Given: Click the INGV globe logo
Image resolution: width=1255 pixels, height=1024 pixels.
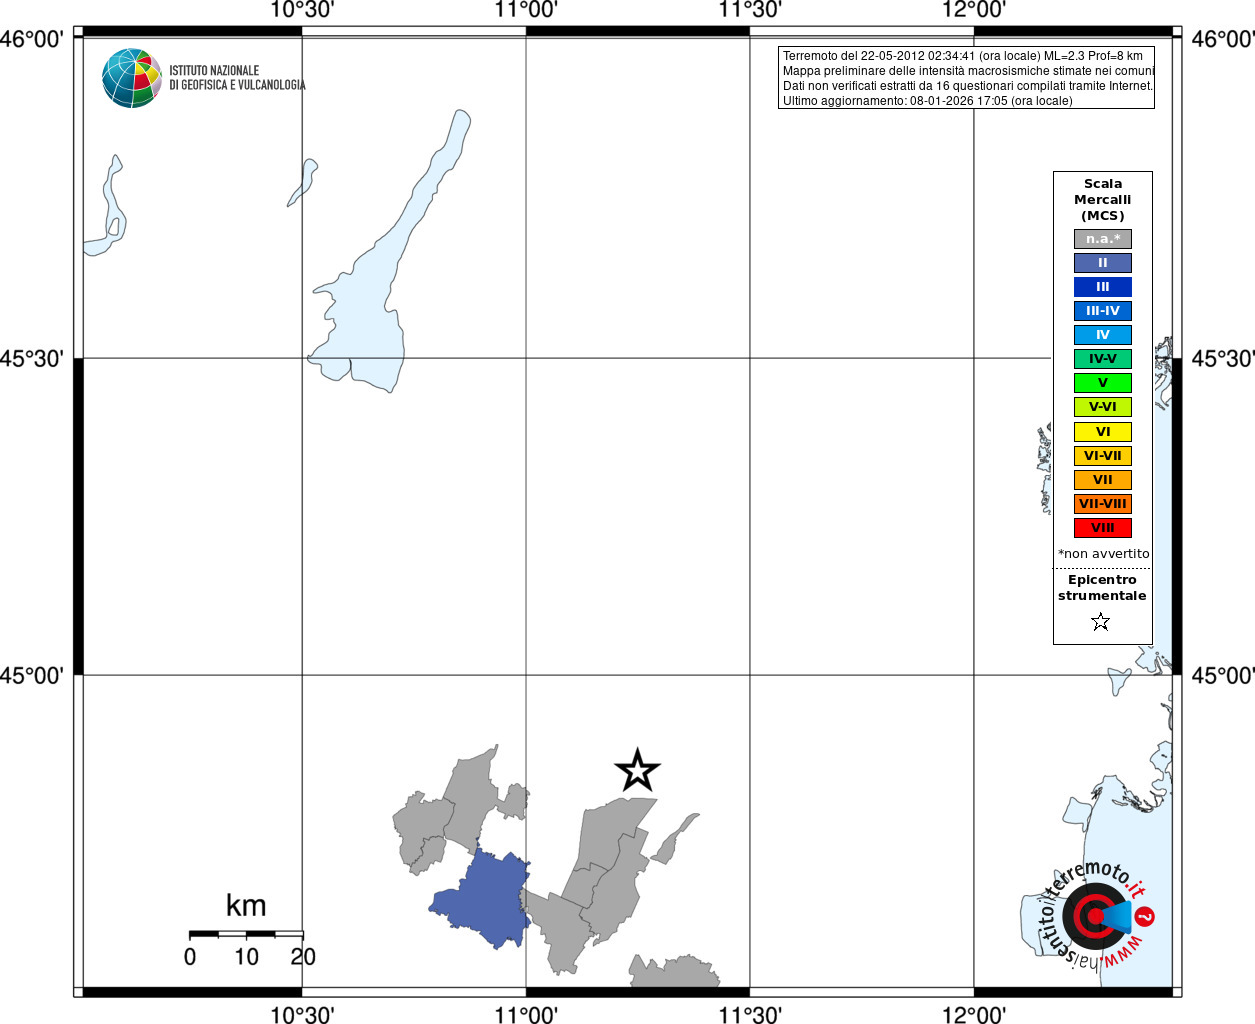Looking at the screenshot, I should [x=132, y=78].
